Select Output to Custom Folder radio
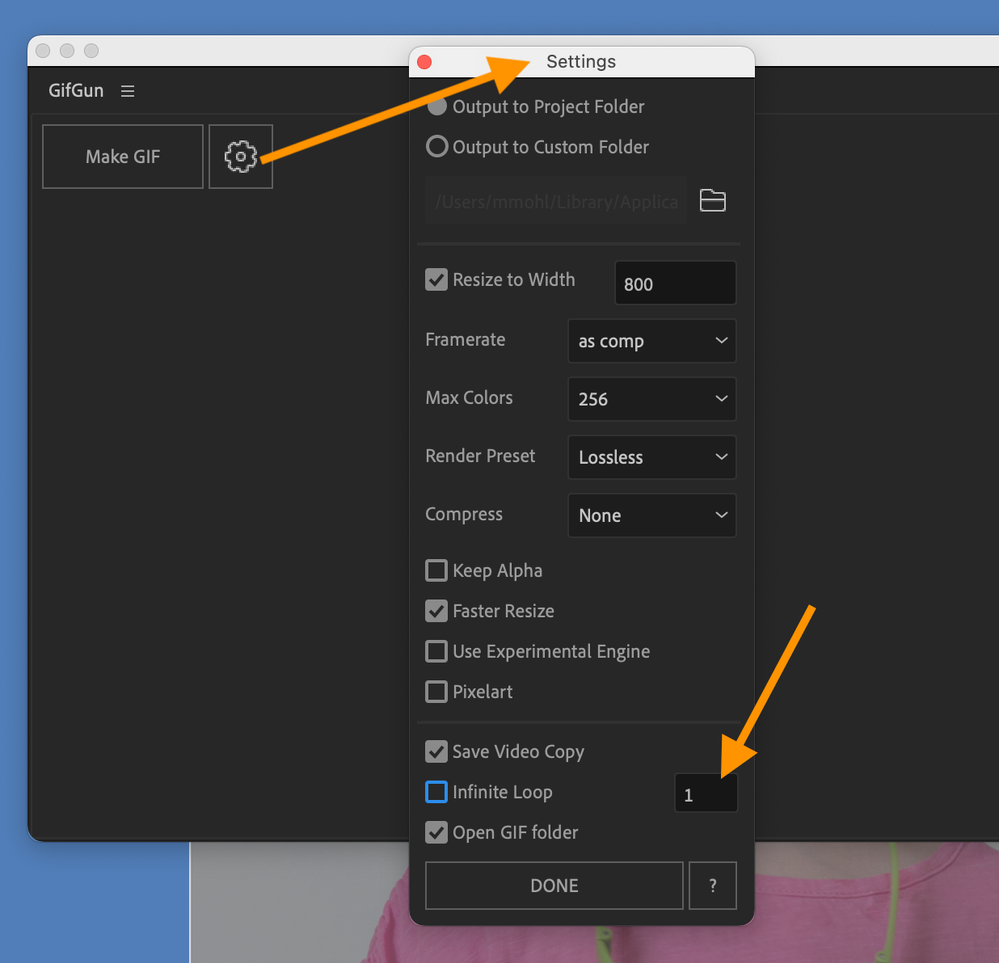 pos(437,147)
